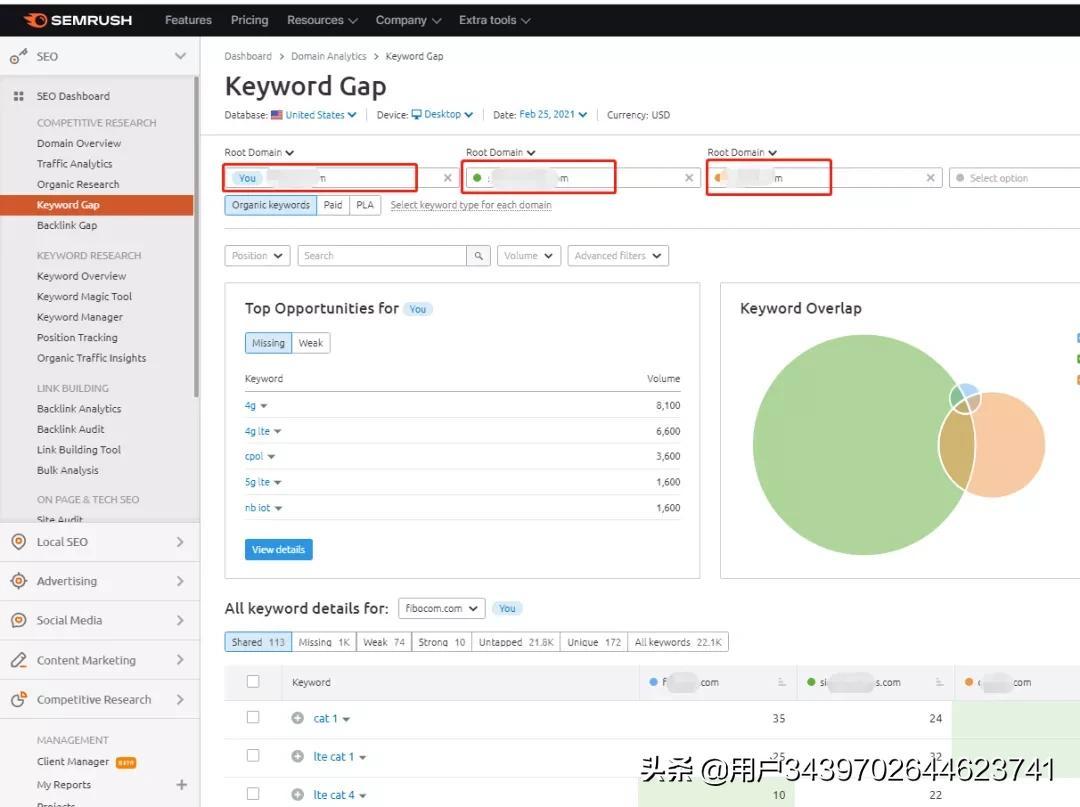This screenshot has width=1080, height=807.
Task: Switch to the Shared 113 tab
Action: [x=258, y=642]
